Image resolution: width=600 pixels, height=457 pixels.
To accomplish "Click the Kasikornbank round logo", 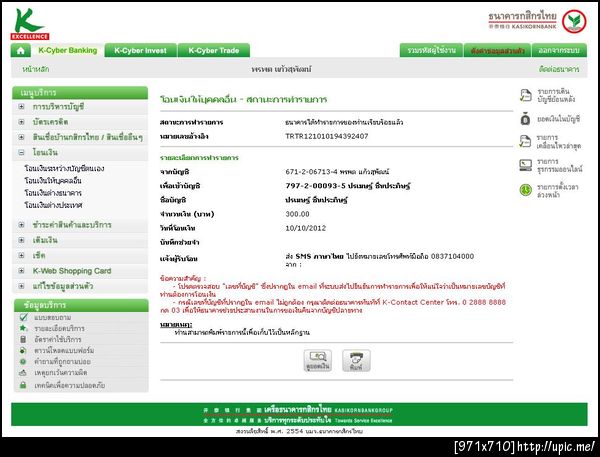I will coord(574,21).
